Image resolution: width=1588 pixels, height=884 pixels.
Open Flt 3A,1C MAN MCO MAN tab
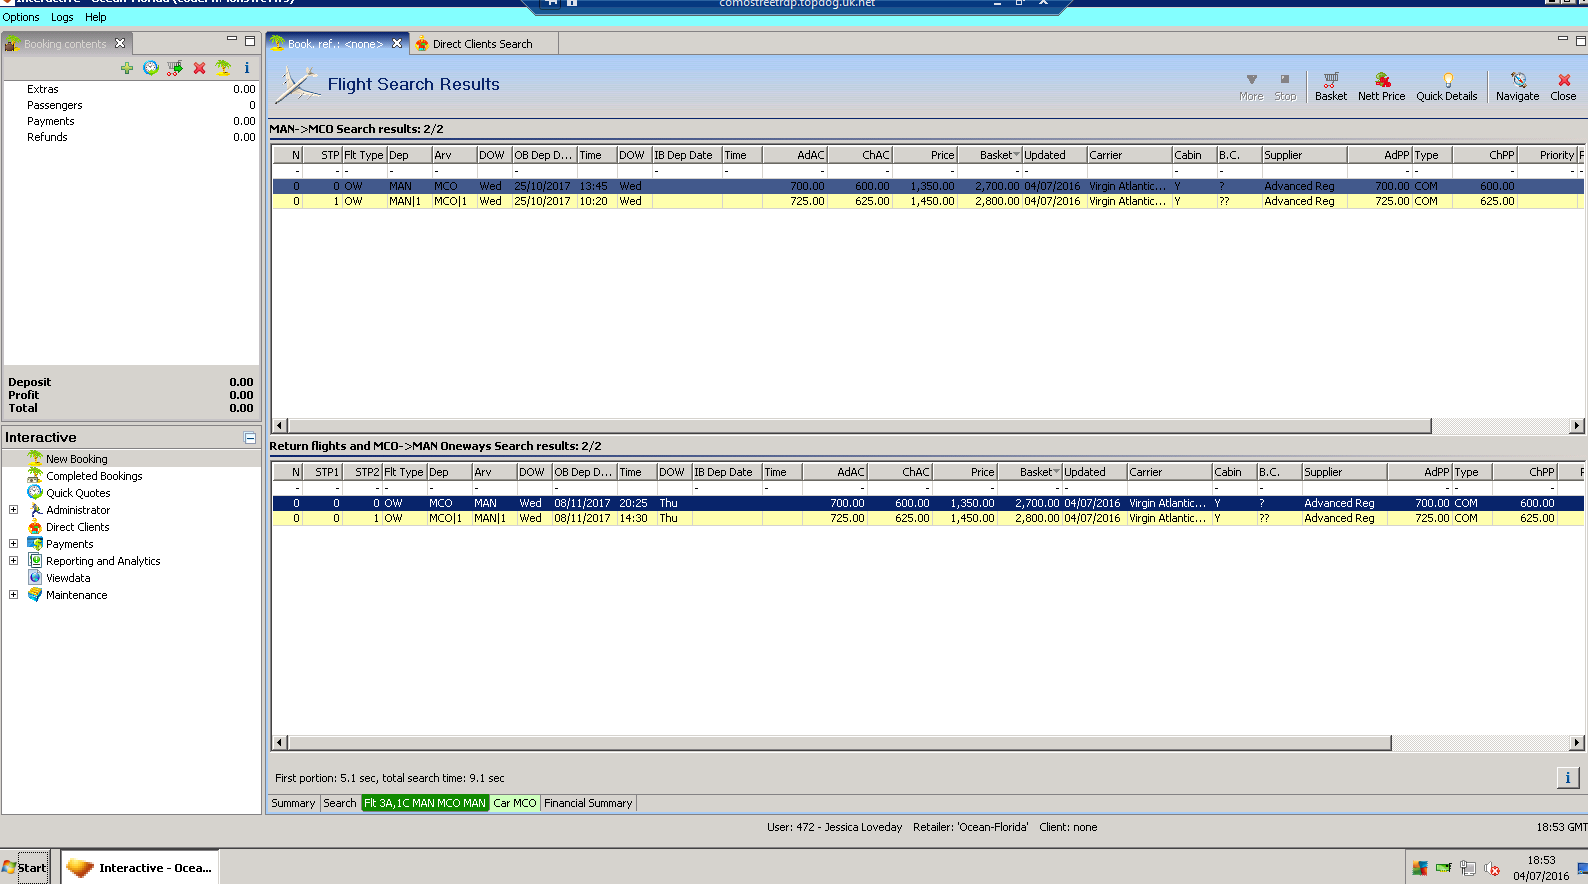(425, 803)
